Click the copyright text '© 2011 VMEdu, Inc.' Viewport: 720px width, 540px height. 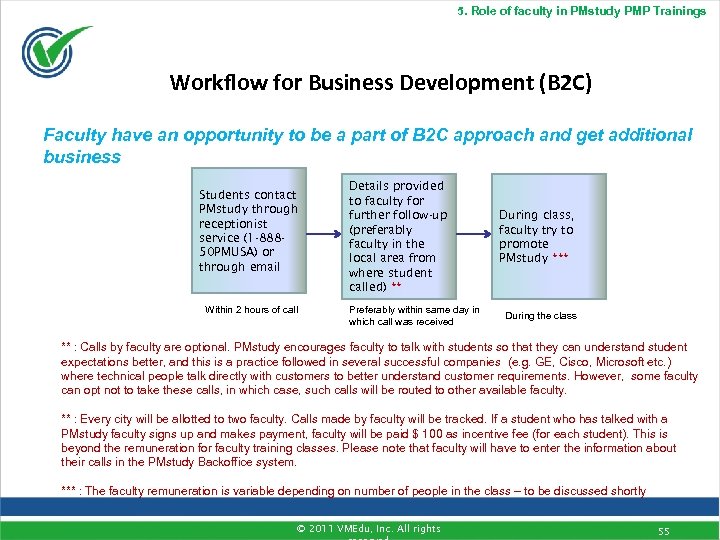point(369,531)
